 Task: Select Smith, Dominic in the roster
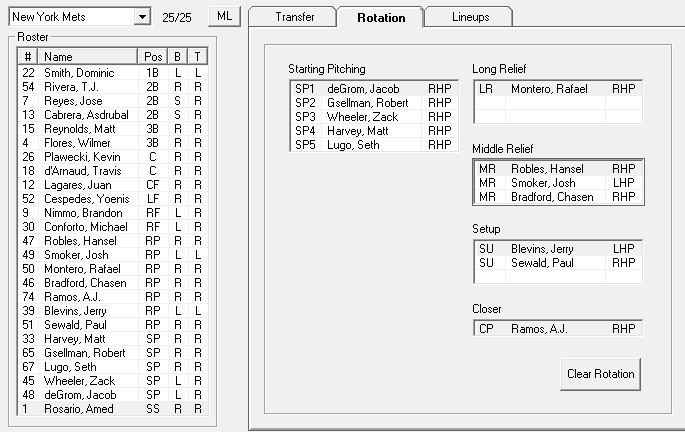[113, 73]
